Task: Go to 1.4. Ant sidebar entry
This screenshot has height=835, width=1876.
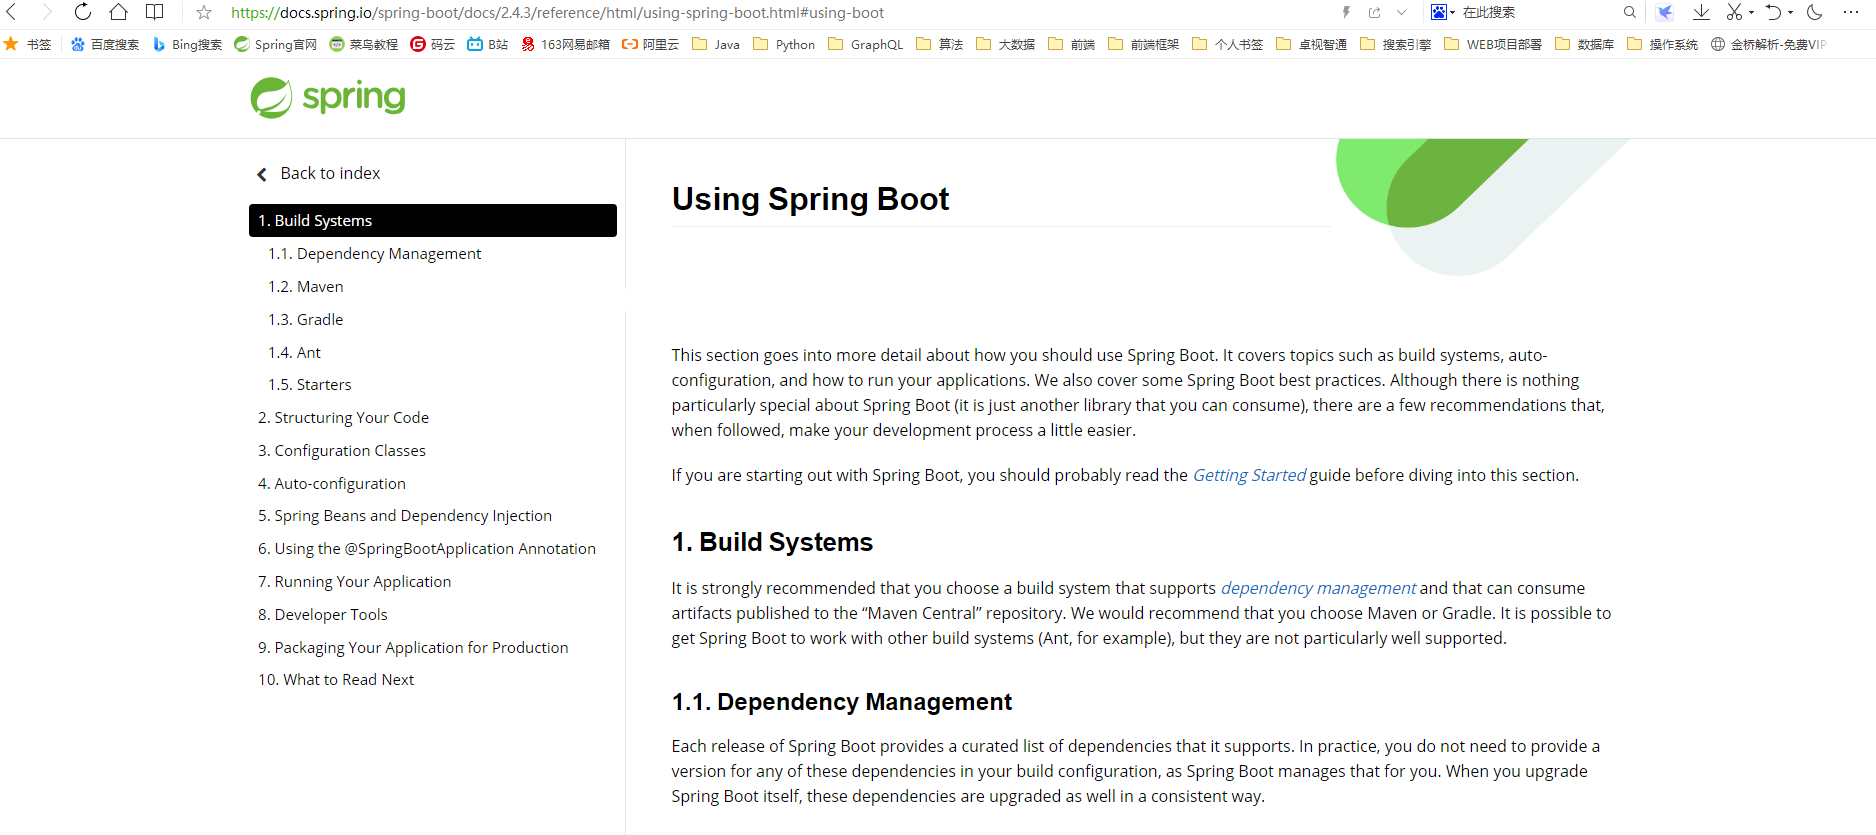Action: click(294, 353)
